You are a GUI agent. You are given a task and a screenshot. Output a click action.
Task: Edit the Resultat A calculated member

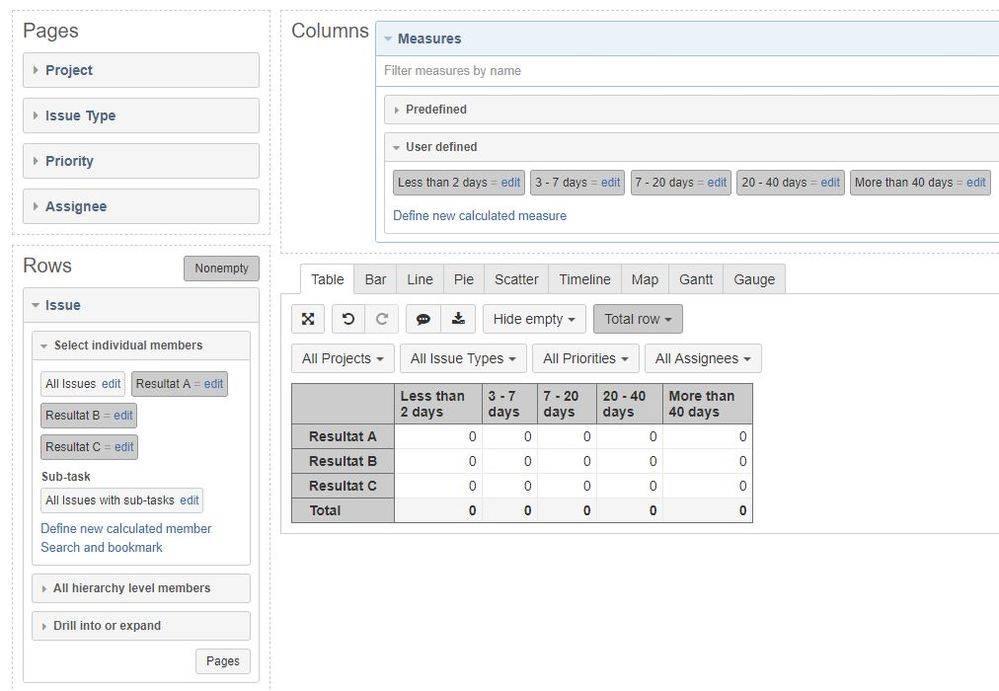click(x=213, y=384)
